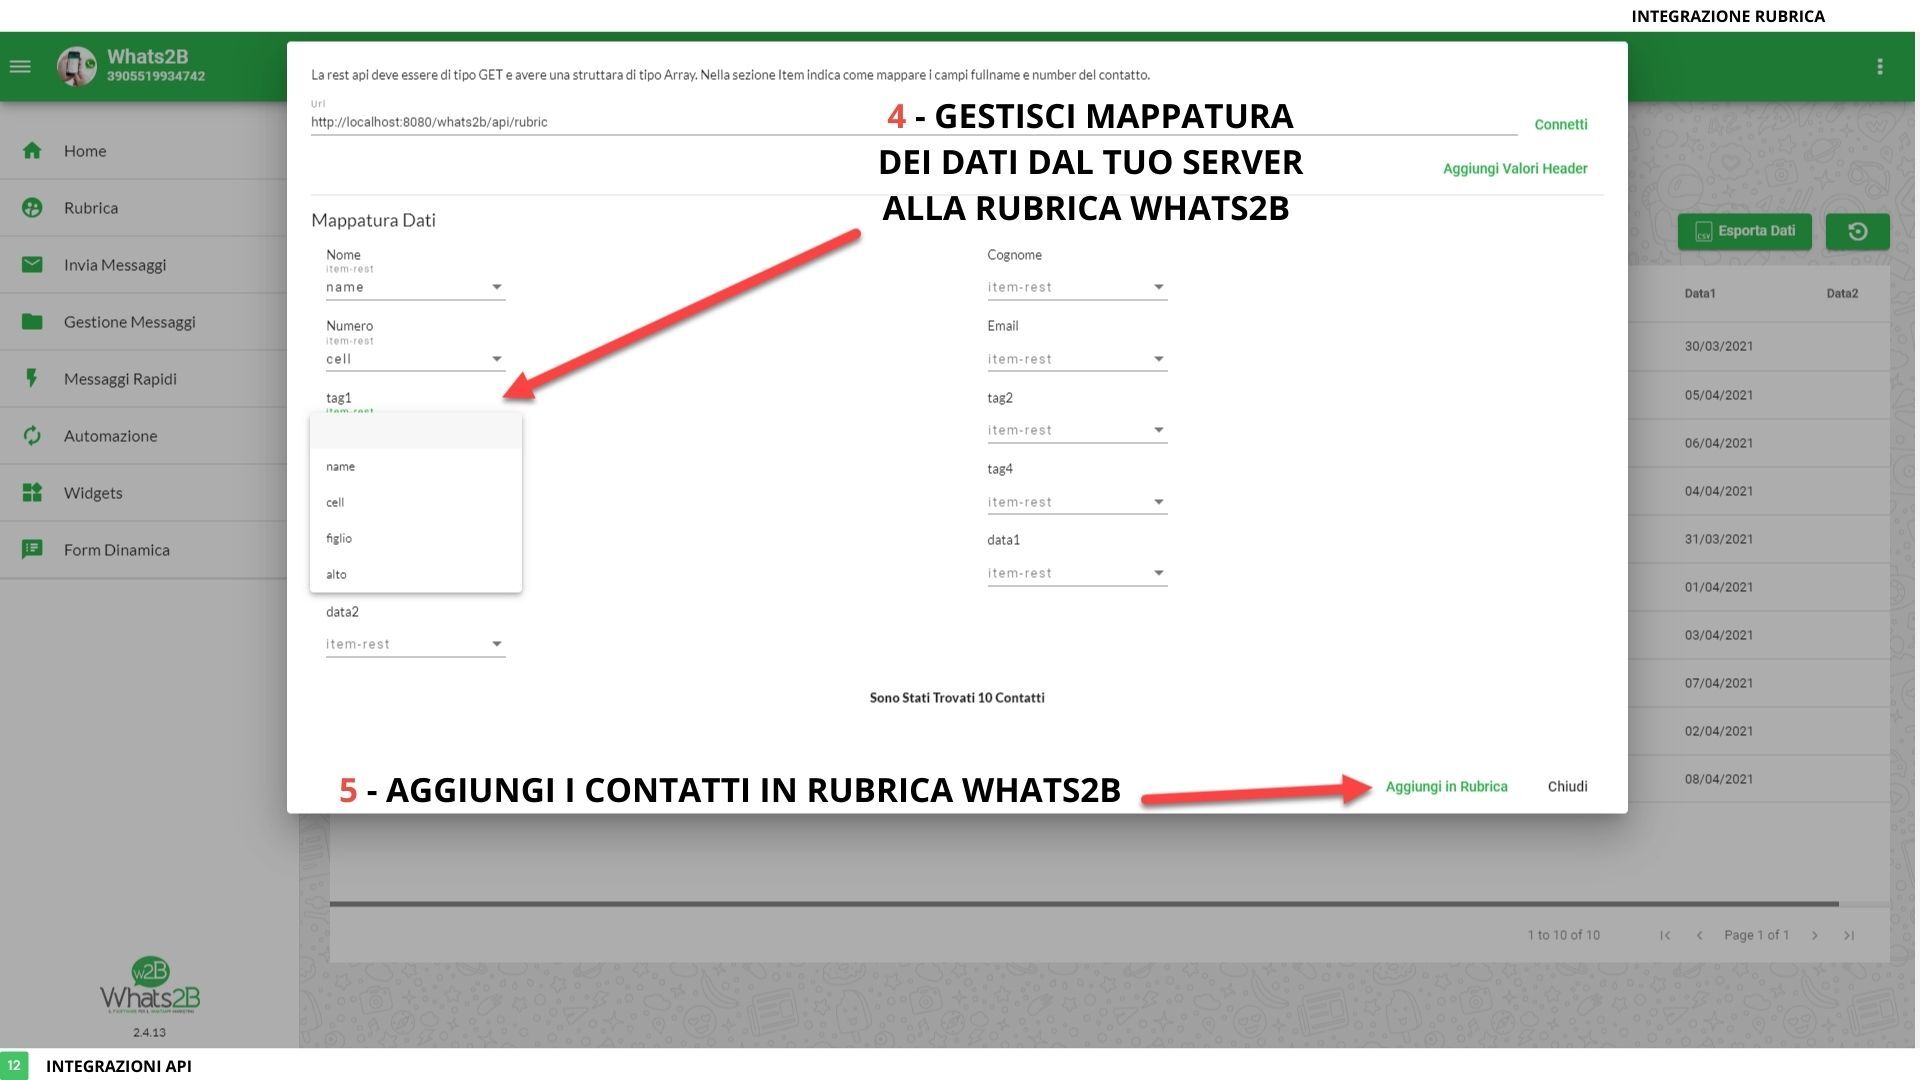This screenshot has width=1920, height=1080.
Task: Open Messaggi Rapidi in the sidebar
Action: (x=144, y=379)
